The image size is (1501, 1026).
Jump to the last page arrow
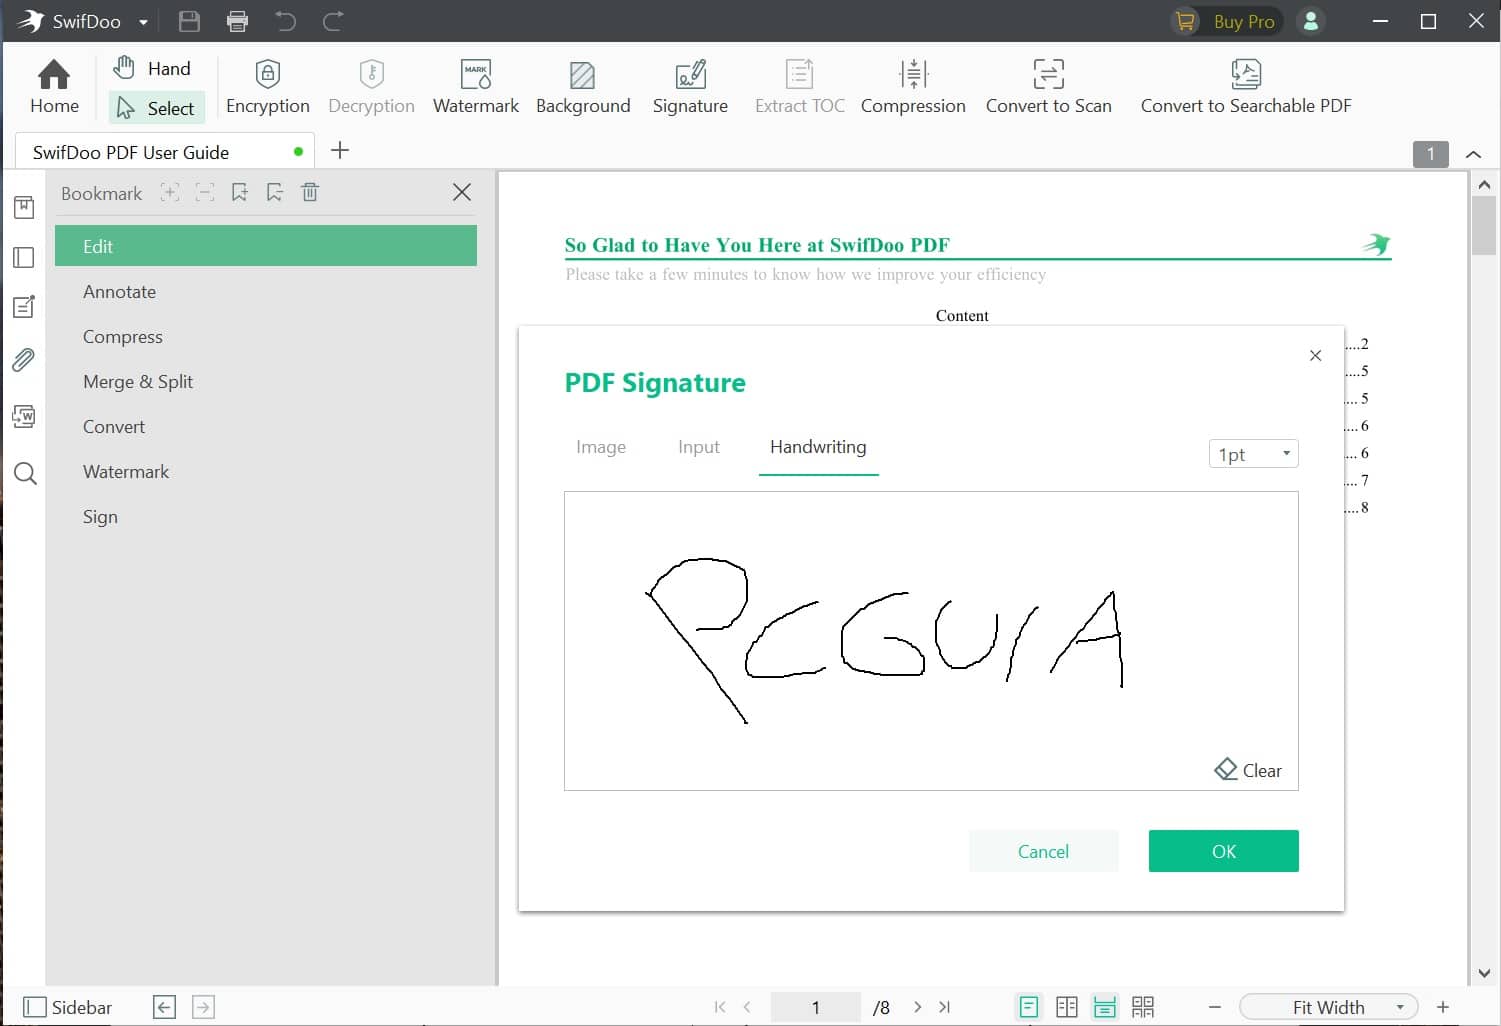point(945,1007)
